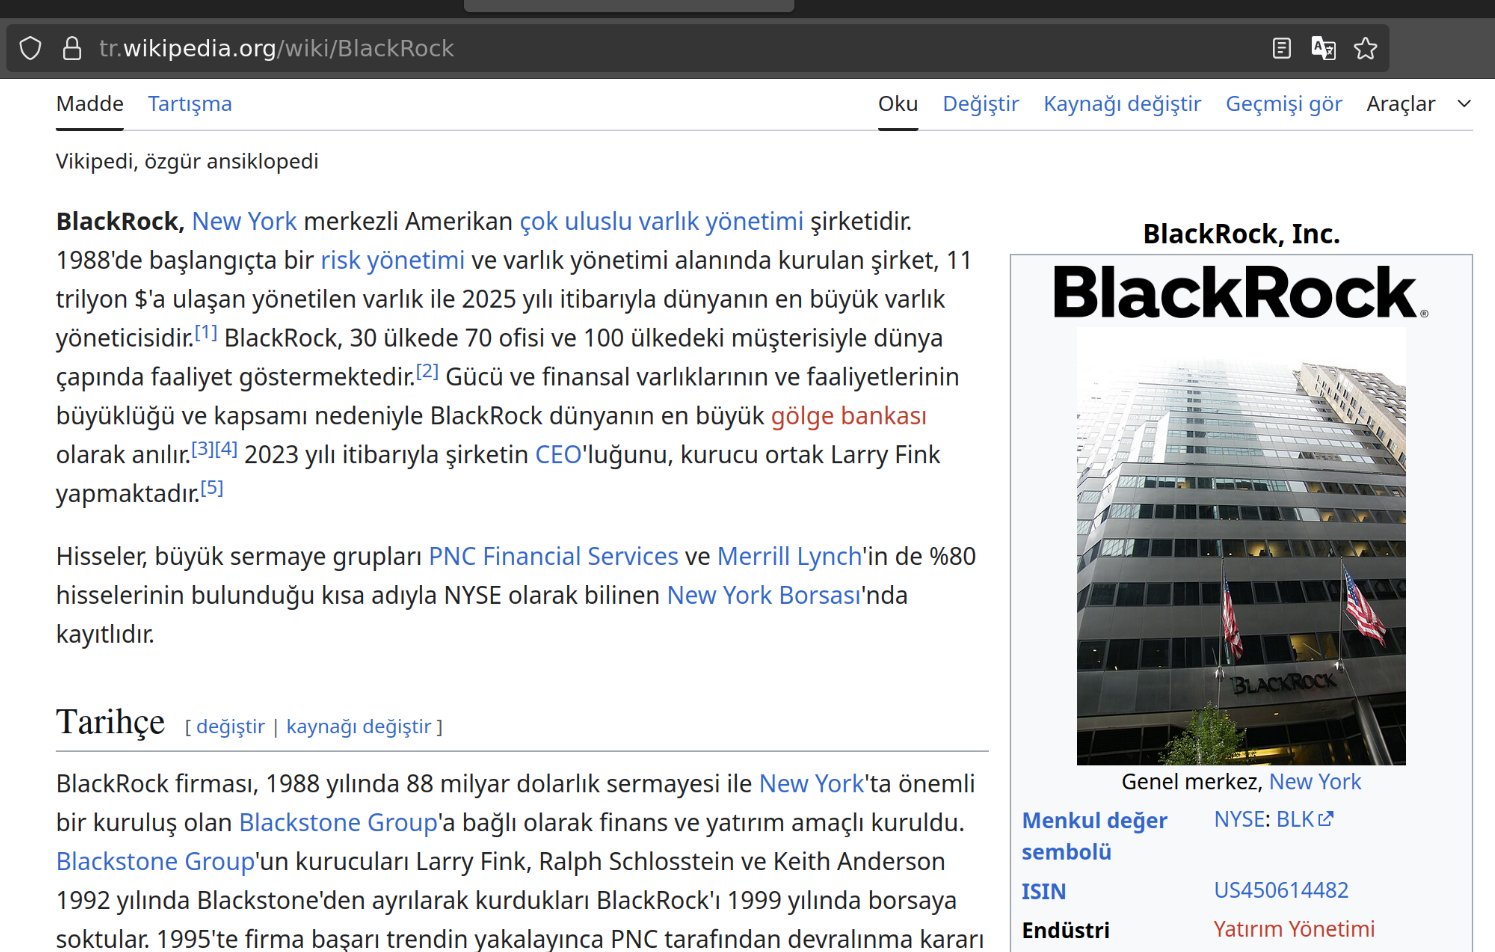Jump to citation reference [5]
The width and height of the screenshot is (1495, 952).
(x=212, y=488)
